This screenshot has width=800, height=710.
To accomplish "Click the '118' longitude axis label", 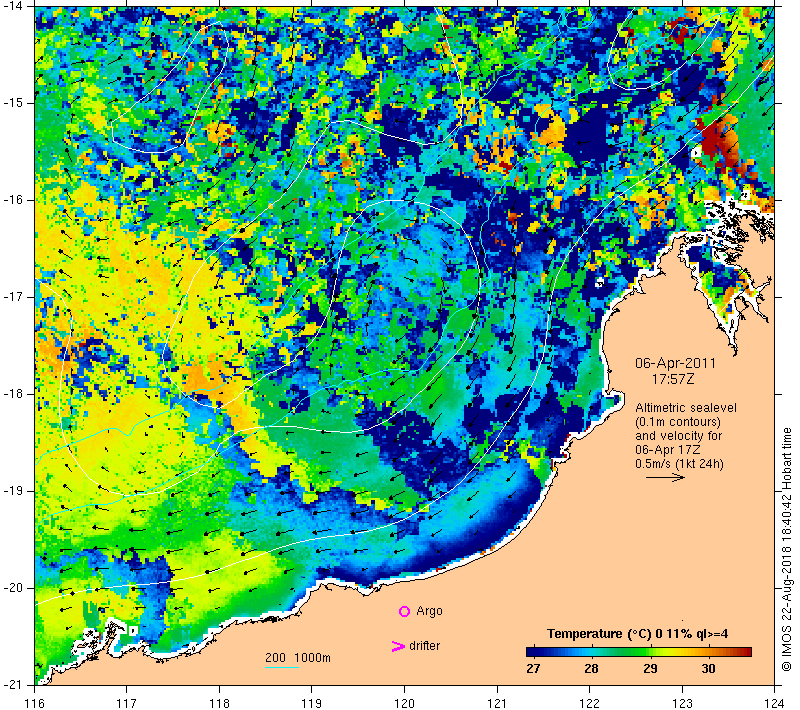I will [x=219, y=703].
